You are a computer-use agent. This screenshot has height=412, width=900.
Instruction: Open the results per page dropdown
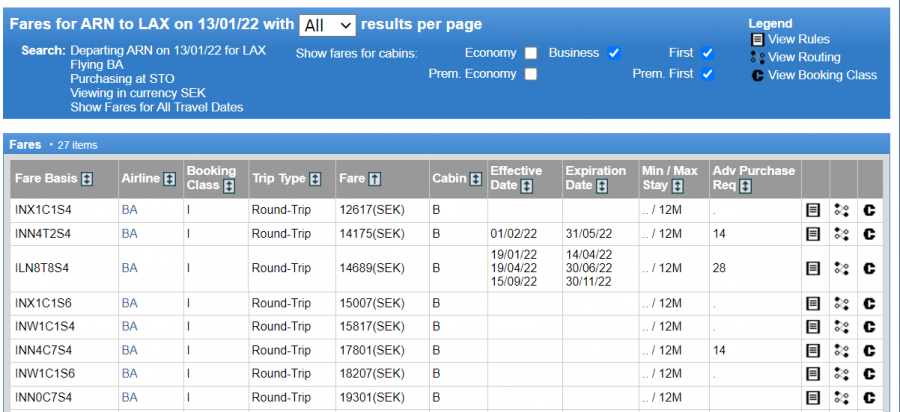[327, 25]
